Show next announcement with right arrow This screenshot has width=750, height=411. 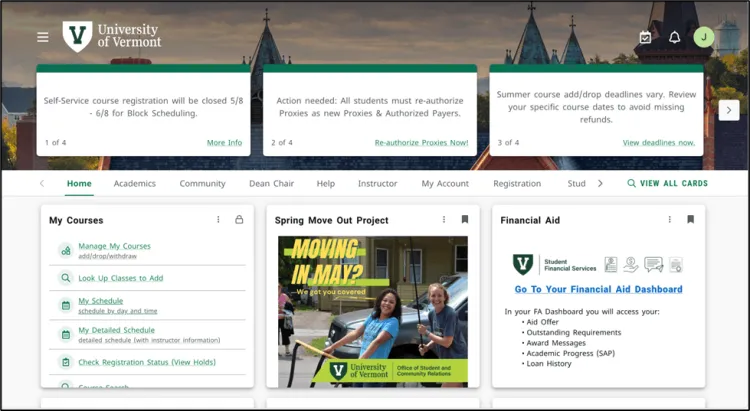[728, 110]
